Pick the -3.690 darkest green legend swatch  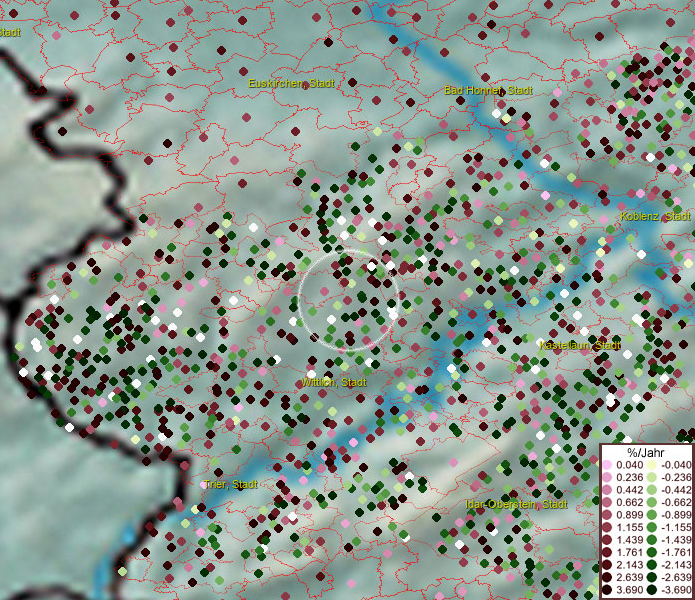652,590
